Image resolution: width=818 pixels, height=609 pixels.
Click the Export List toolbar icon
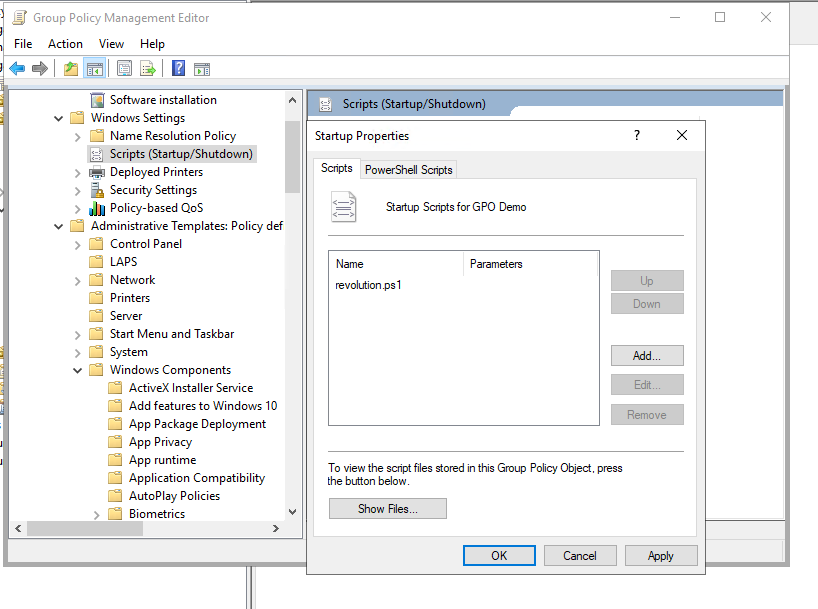[x=148, y=69]
